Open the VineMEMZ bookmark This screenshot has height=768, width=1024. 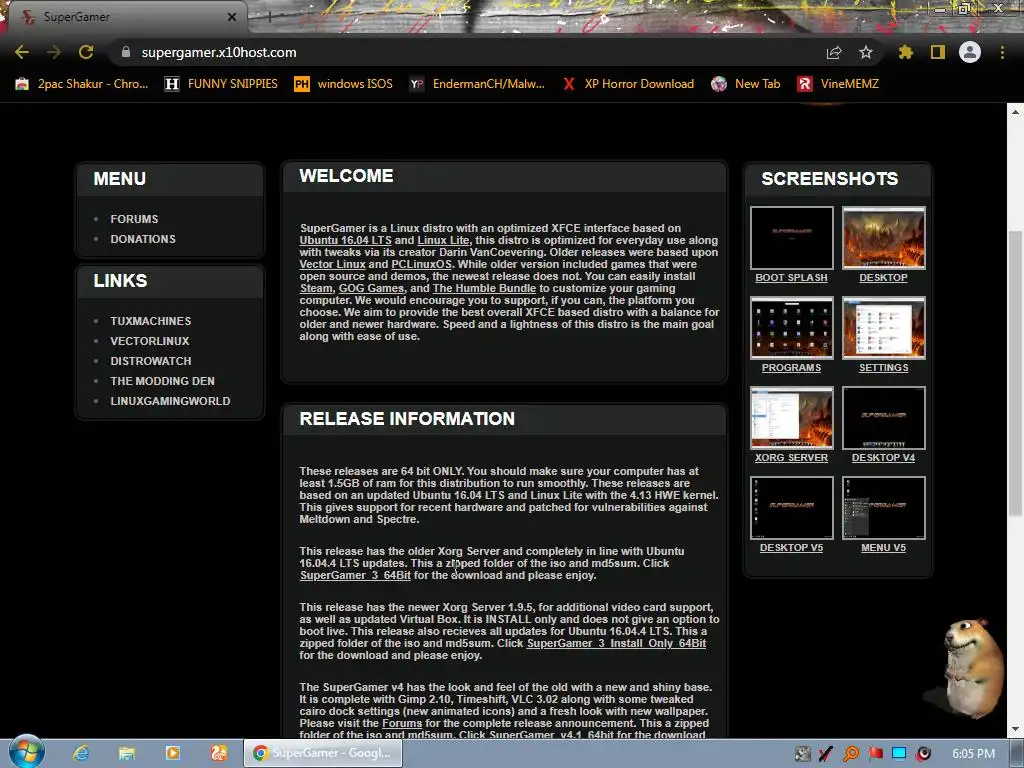[x=839, y=84]
